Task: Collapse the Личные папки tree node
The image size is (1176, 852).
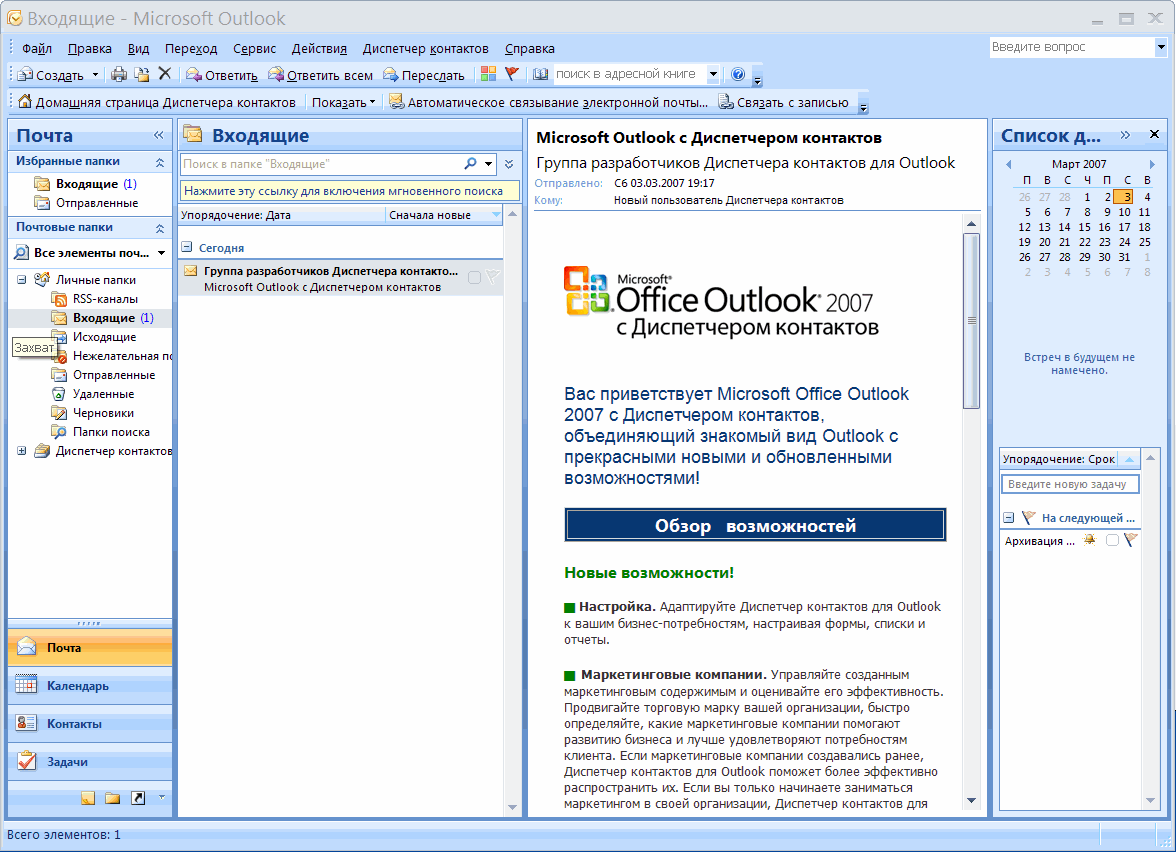Action: pos(22,280)
